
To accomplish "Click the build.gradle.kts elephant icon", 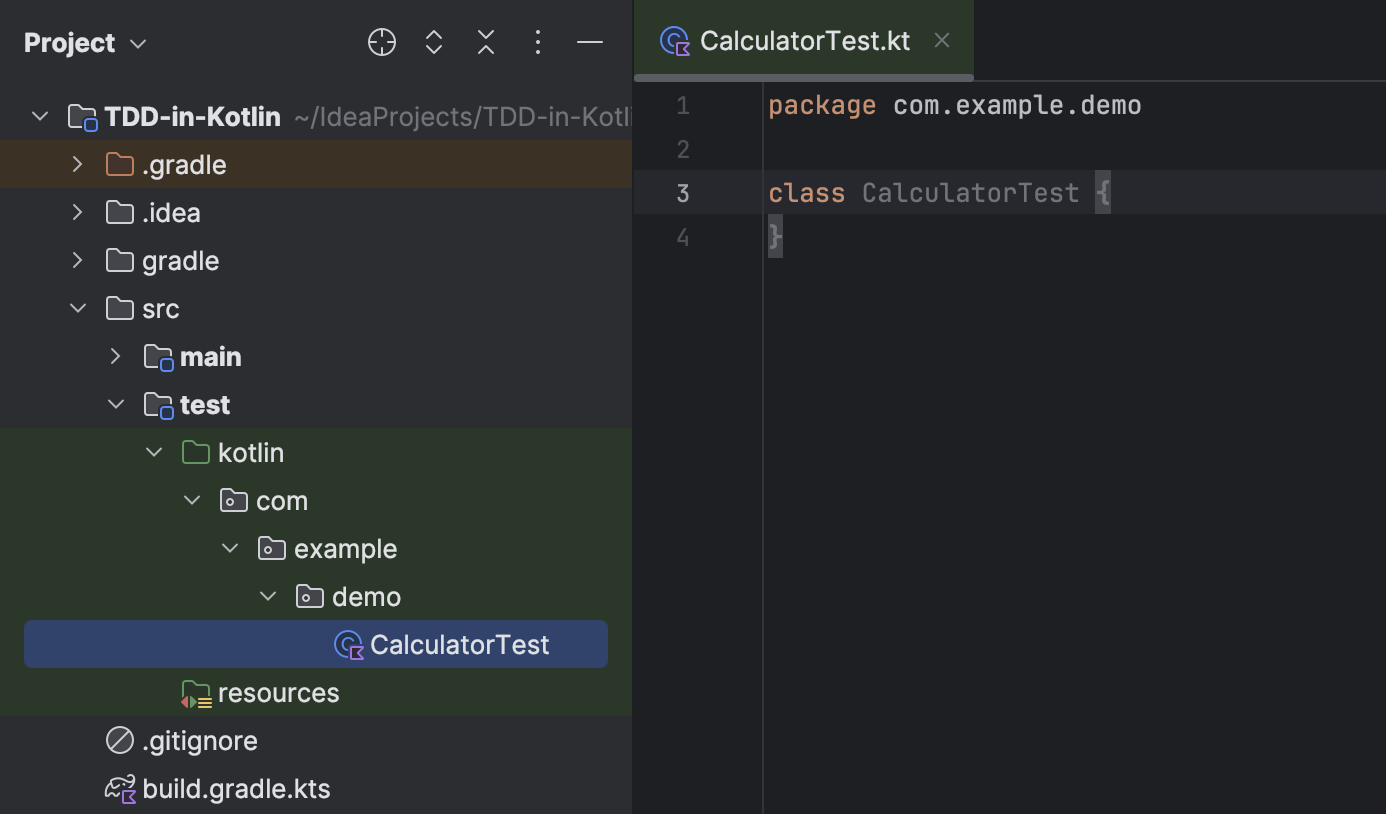I will pyautogui.click(x=120, y=789).
